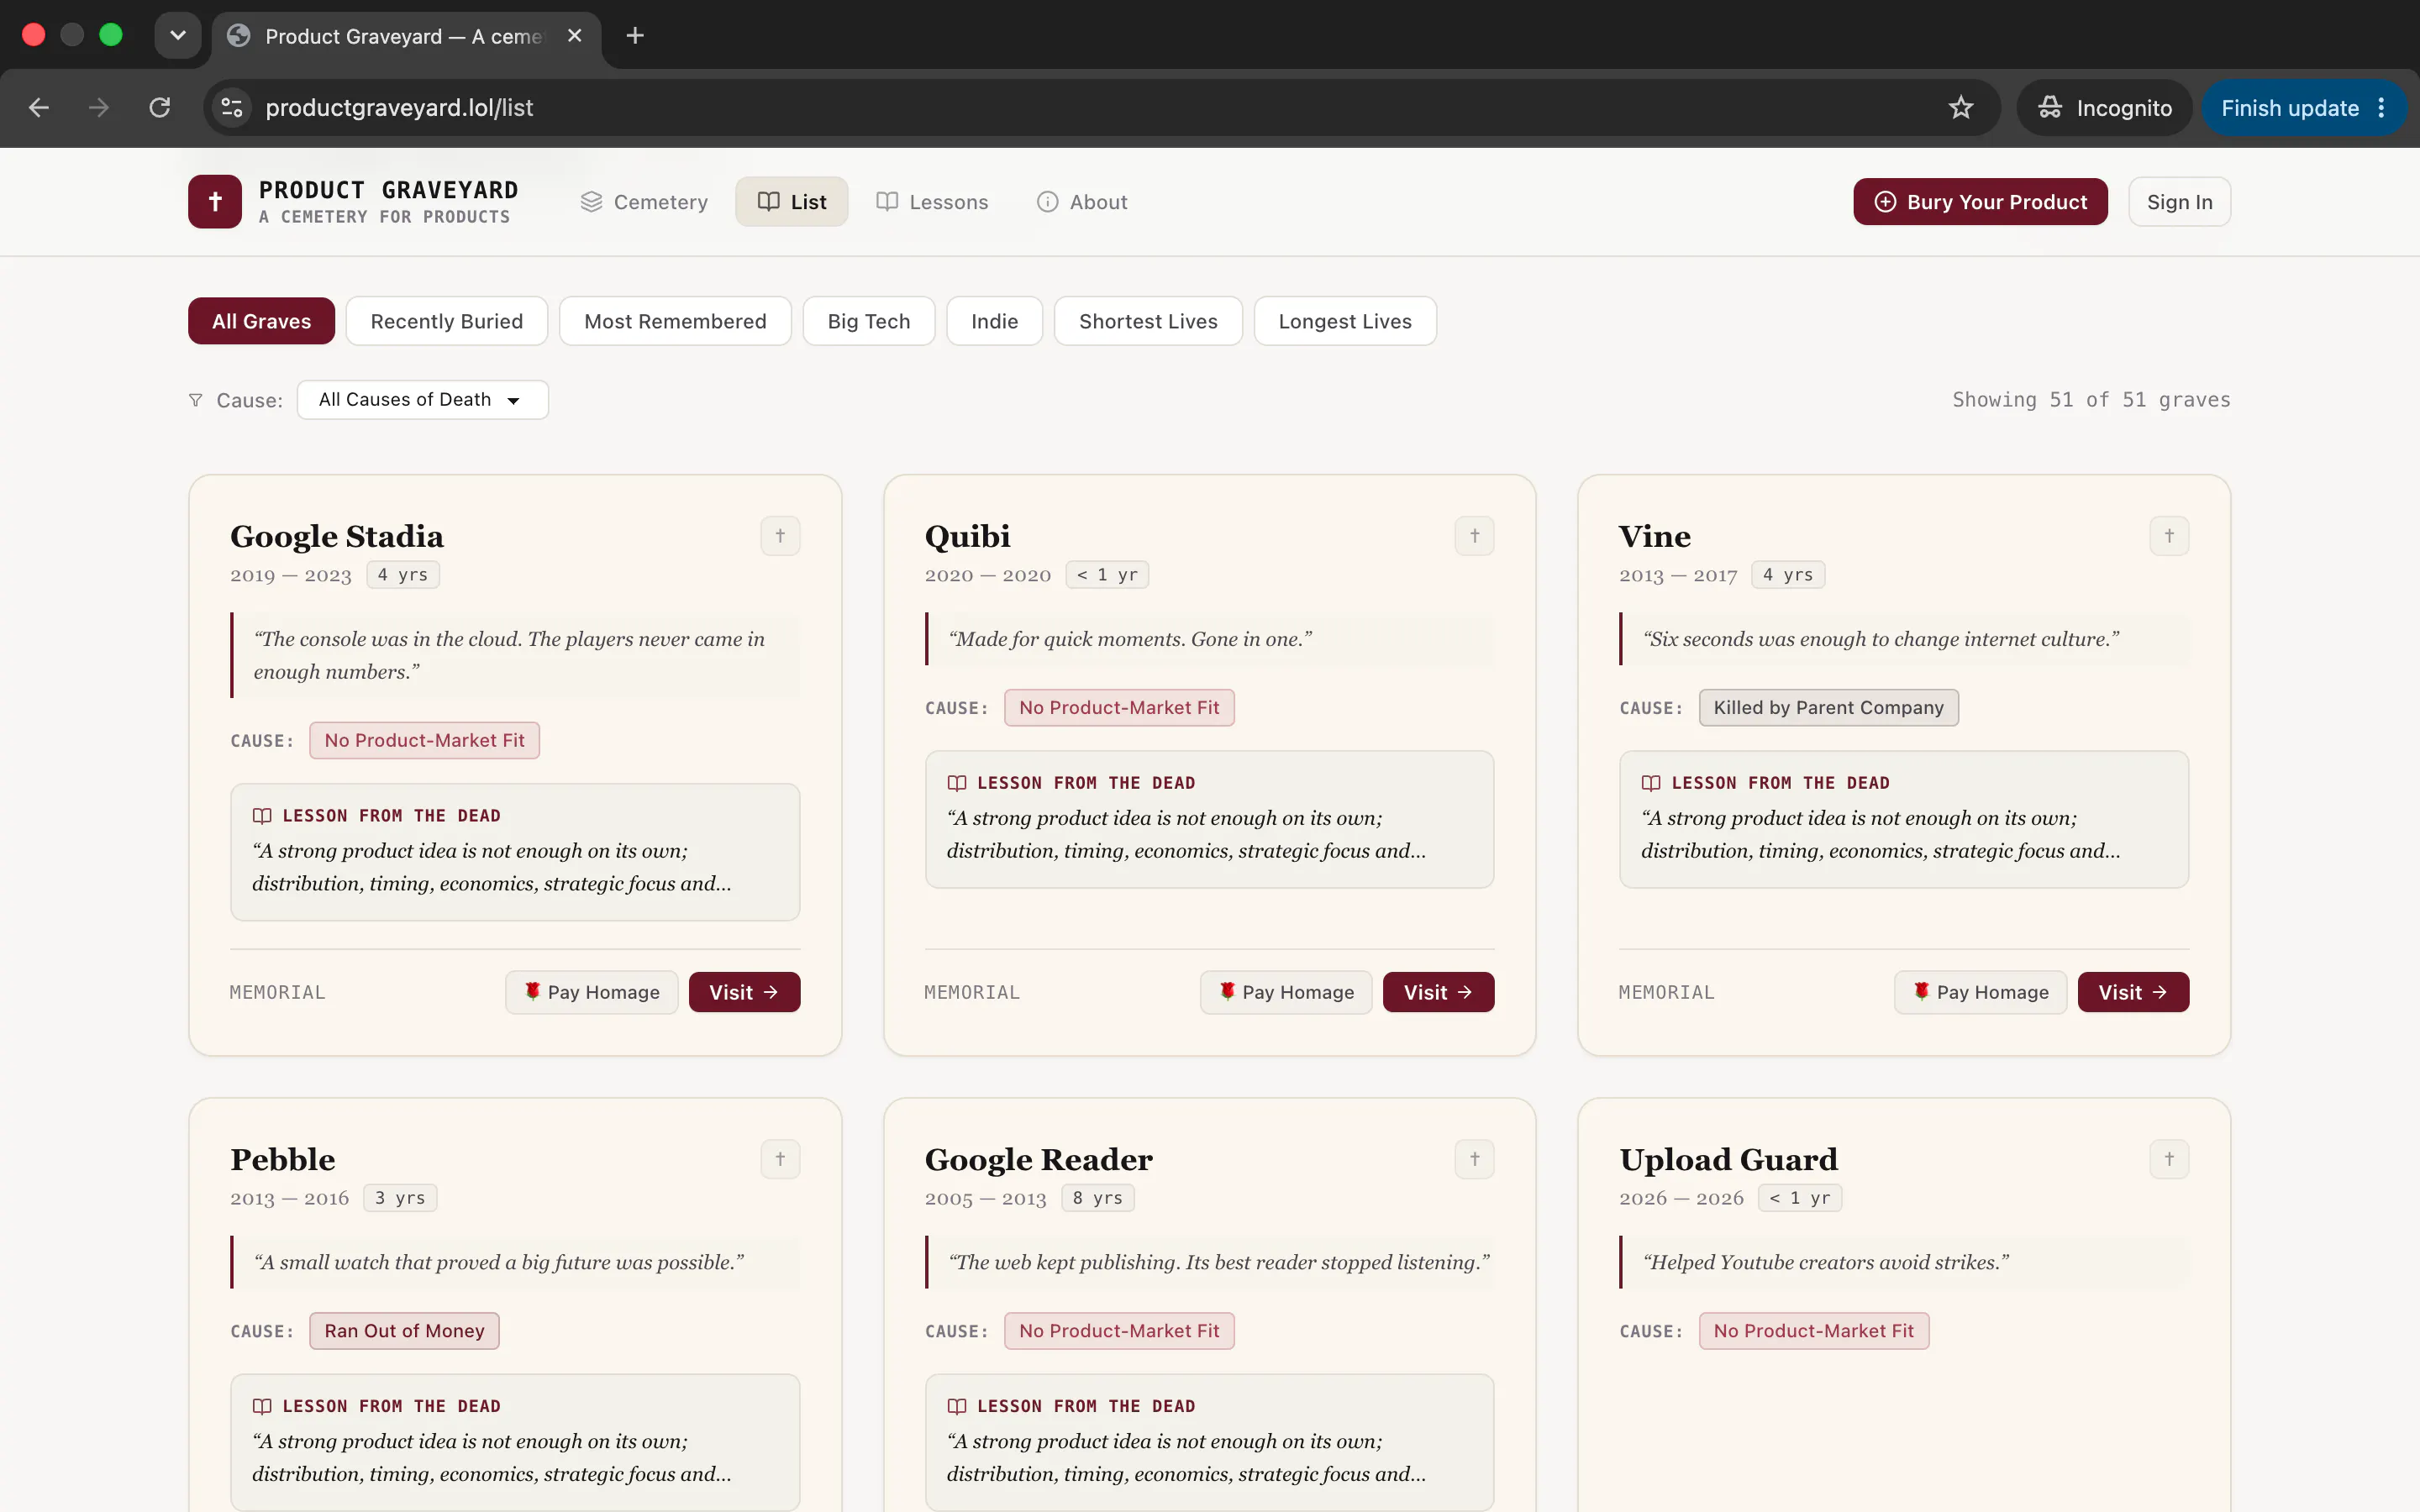
Task: Filter by Big Tech
Action: pyautogui.click(x=869, y=321)
